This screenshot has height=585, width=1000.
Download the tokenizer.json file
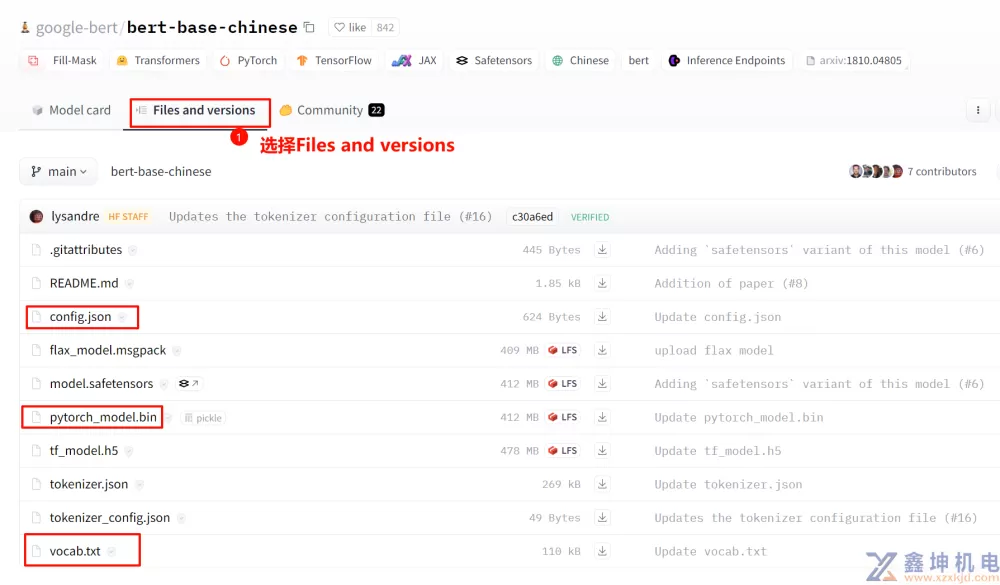602,484
